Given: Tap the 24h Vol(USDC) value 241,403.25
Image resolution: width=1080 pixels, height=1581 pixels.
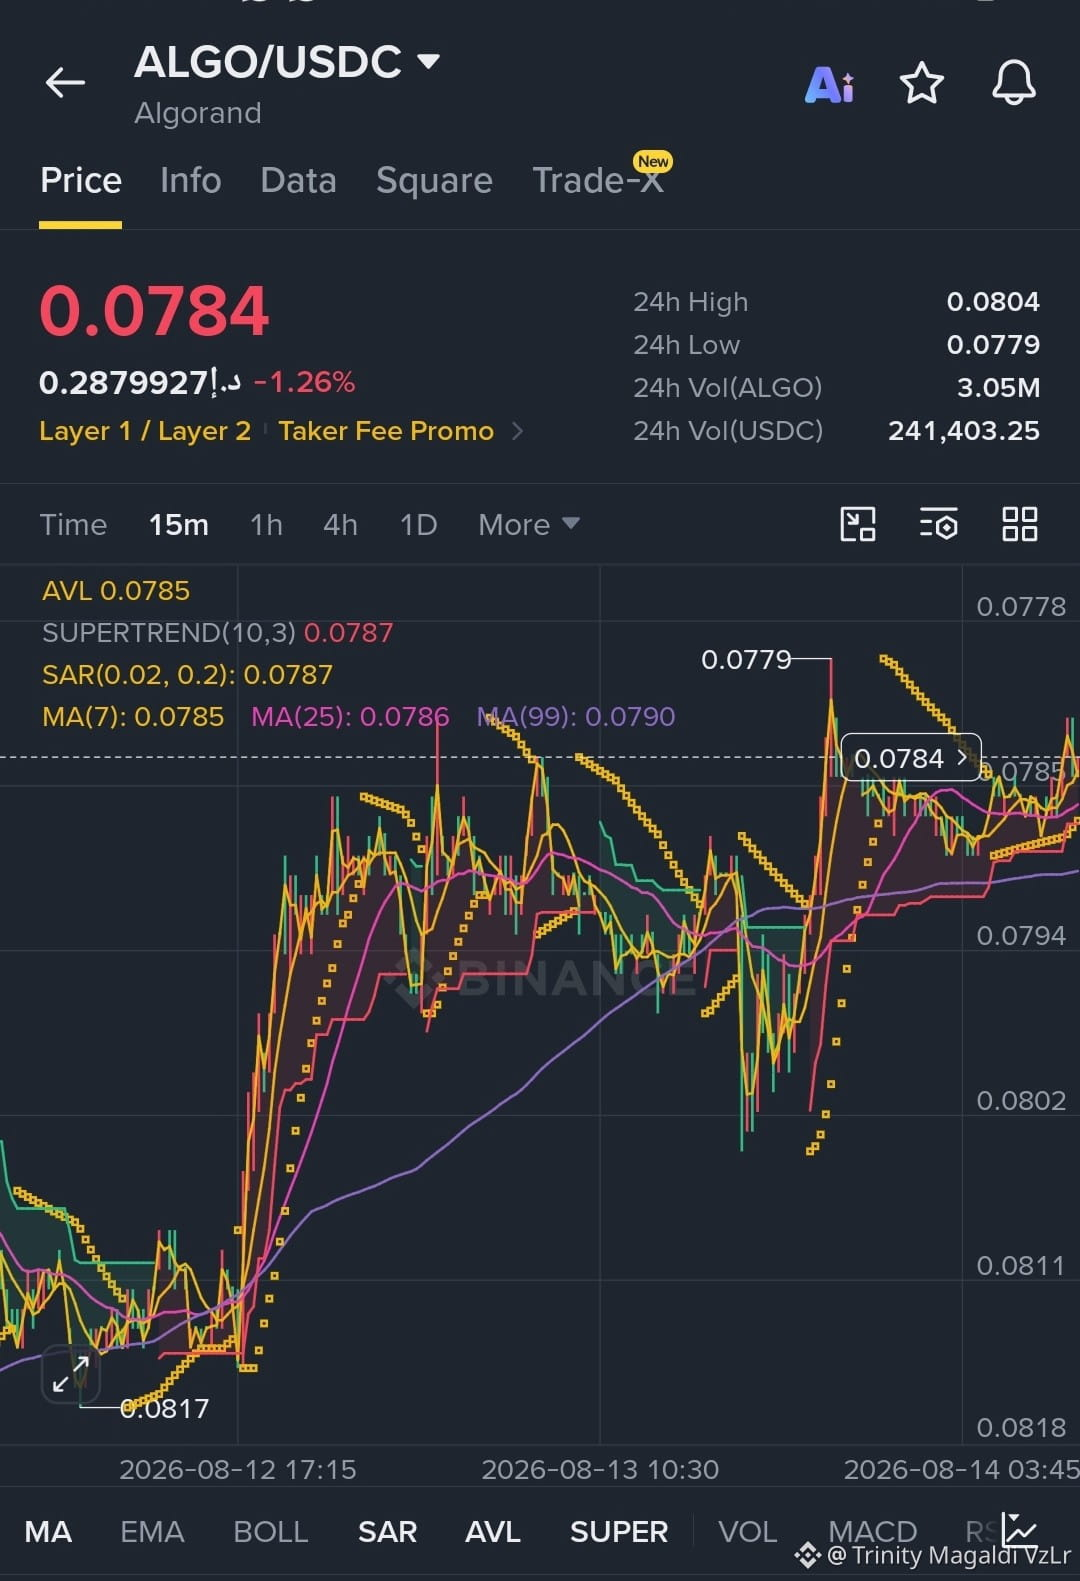Looking at the screenshot, I should (964, 431).
